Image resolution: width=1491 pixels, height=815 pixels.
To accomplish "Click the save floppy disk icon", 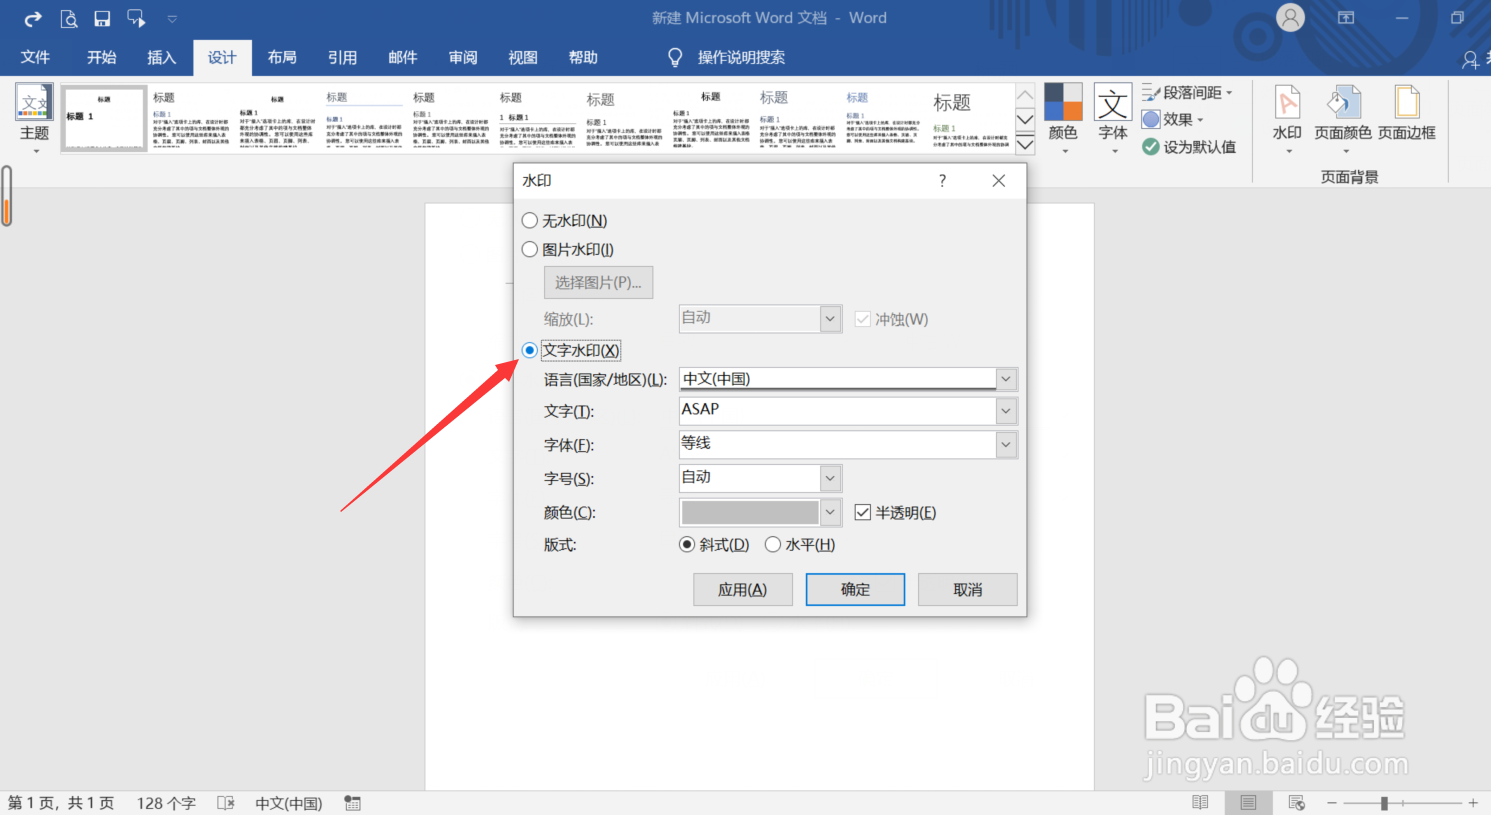I will pos(102,18).
